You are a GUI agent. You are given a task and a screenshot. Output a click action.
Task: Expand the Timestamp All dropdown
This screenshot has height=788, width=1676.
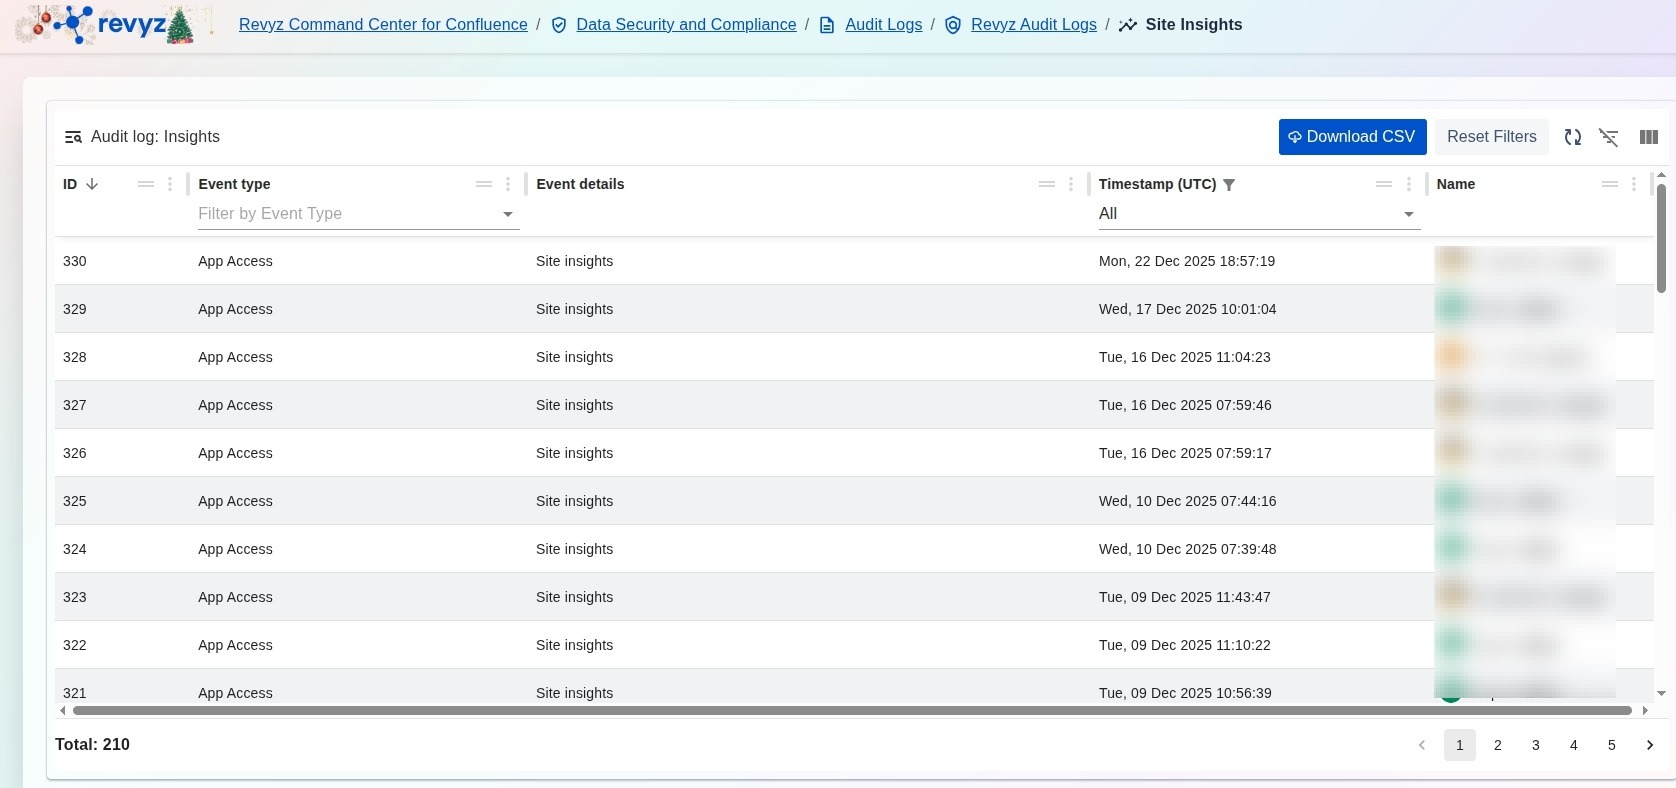tap(1408, 214)
